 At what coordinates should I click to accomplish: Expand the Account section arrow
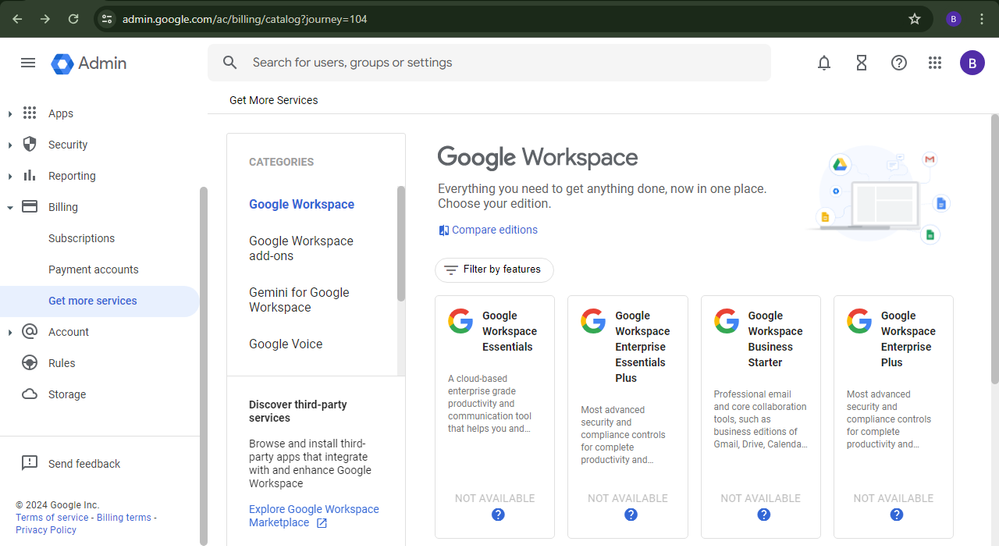click(x=10, y=333)
